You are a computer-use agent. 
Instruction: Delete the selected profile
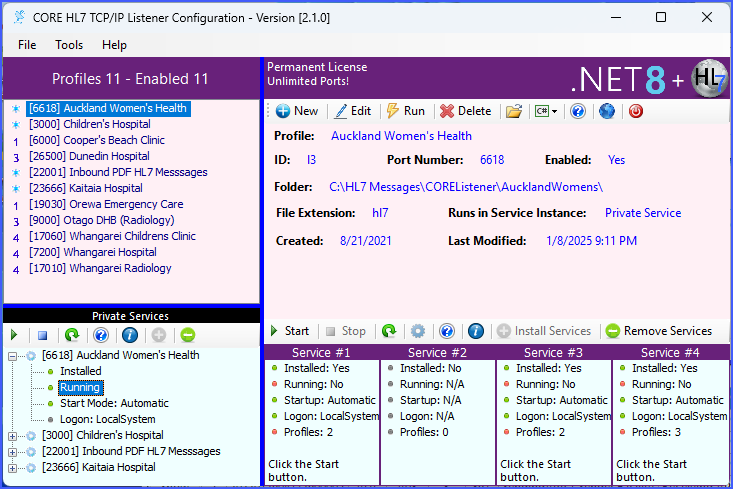click(466, 111)
